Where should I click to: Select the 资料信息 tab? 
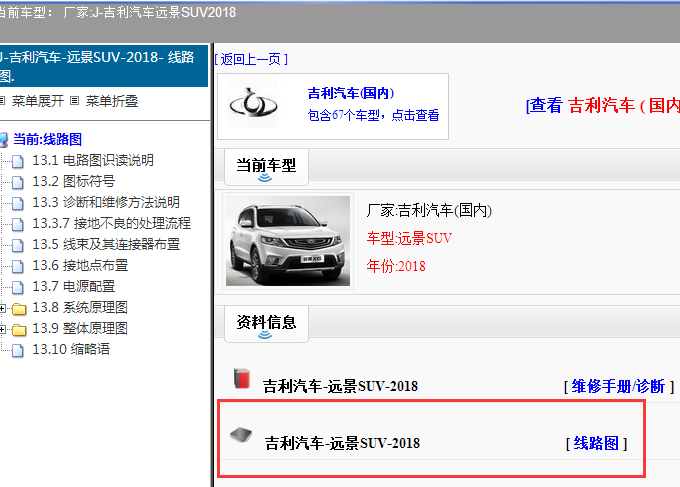coord(266,324)
